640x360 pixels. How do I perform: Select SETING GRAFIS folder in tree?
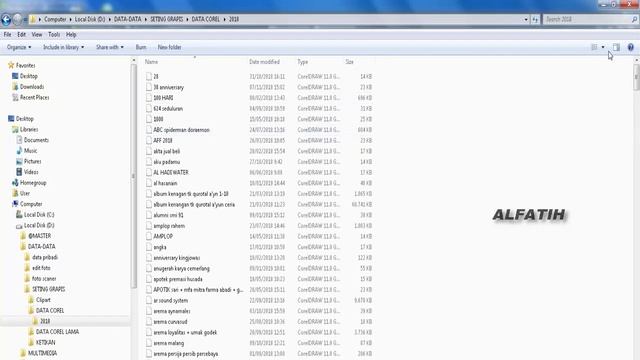48,289
